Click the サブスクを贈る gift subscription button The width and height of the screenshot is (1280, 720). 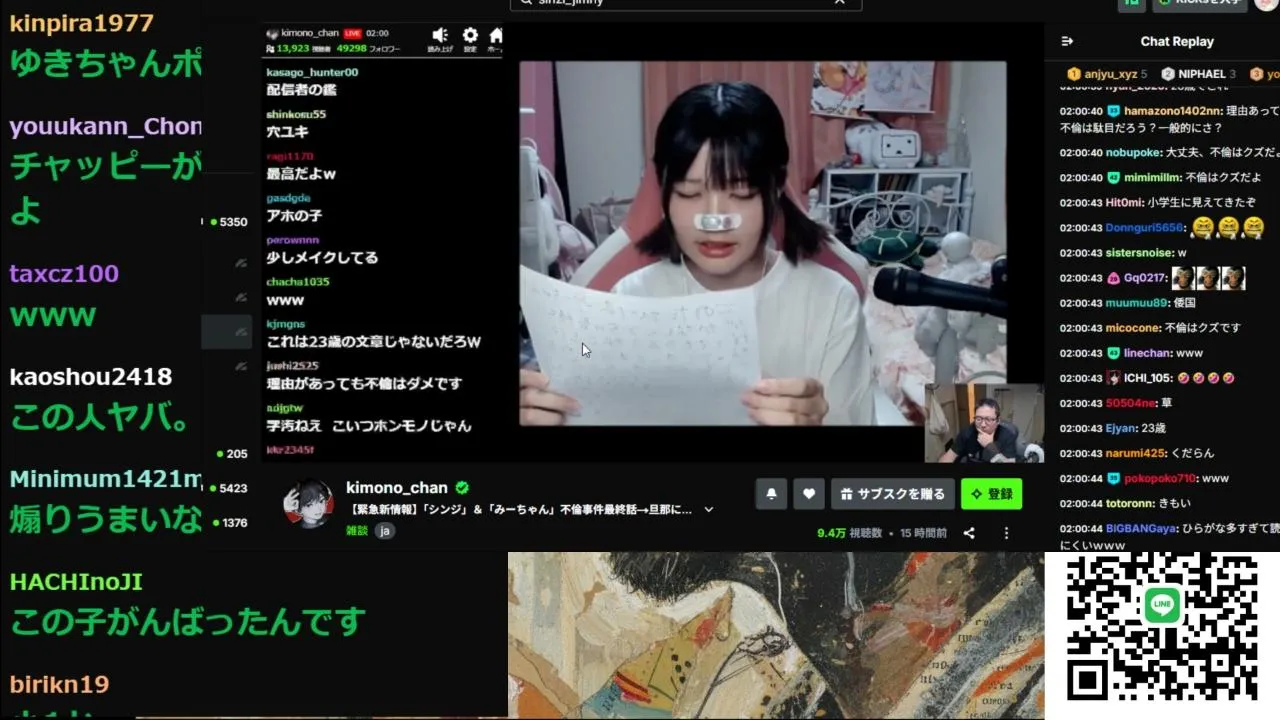891,493
